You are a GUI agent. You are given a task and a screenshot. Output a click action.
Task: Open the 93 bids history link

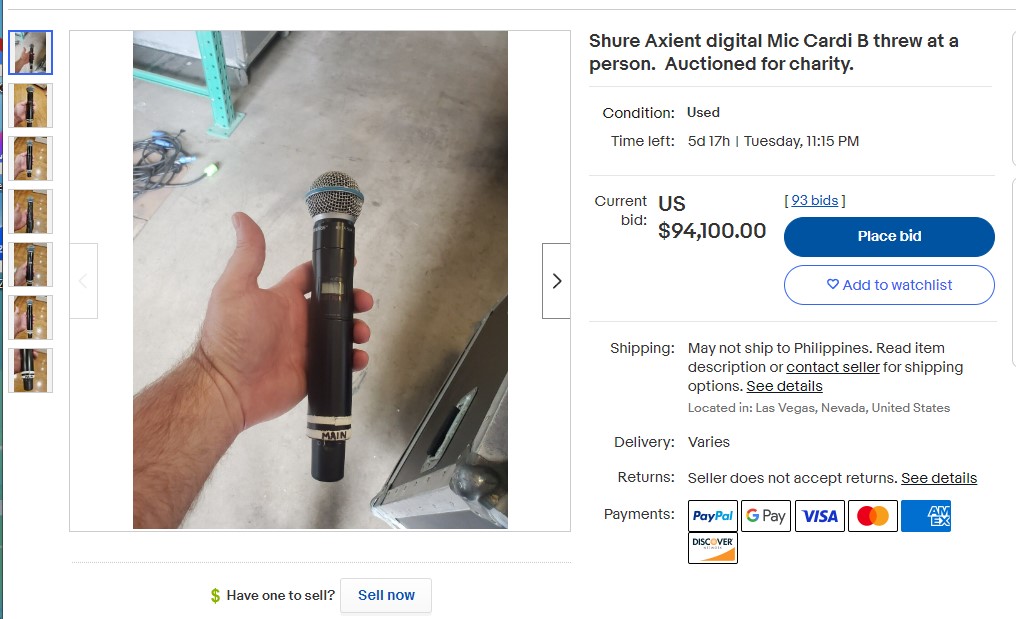pyautogui.click(x=815, y=201)
